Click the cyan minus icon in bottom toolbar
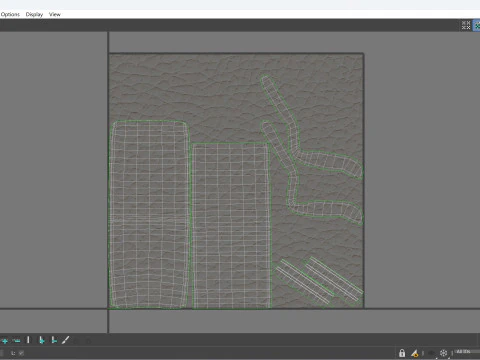Image resolution: width=480 pixels, height=360 pixels. pos(16,341)
